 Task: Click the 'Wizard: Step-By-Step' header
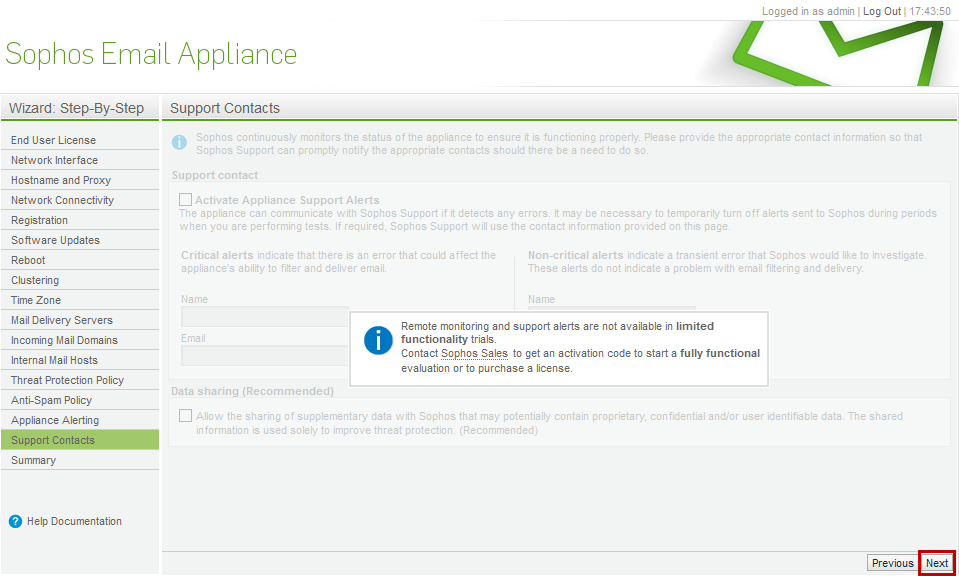click(x=76, y=108)
